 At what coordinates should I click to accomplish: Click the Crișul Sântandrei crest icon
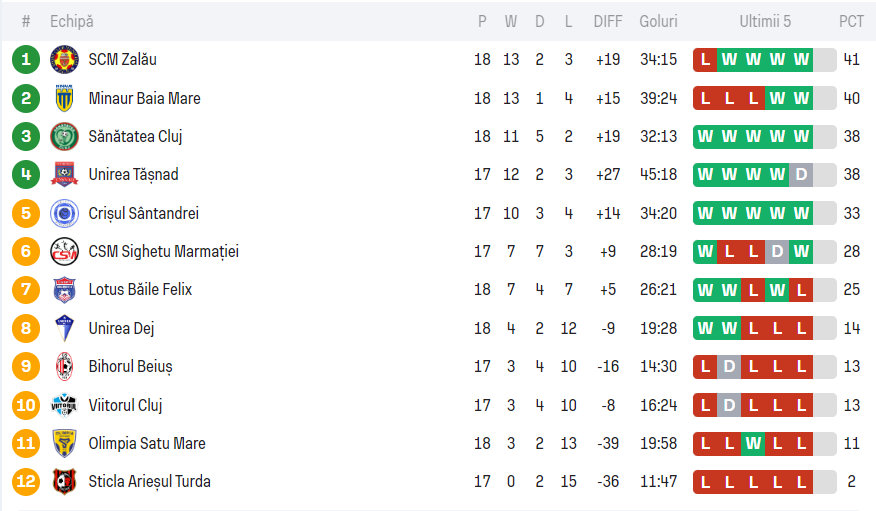click(64, 213)
